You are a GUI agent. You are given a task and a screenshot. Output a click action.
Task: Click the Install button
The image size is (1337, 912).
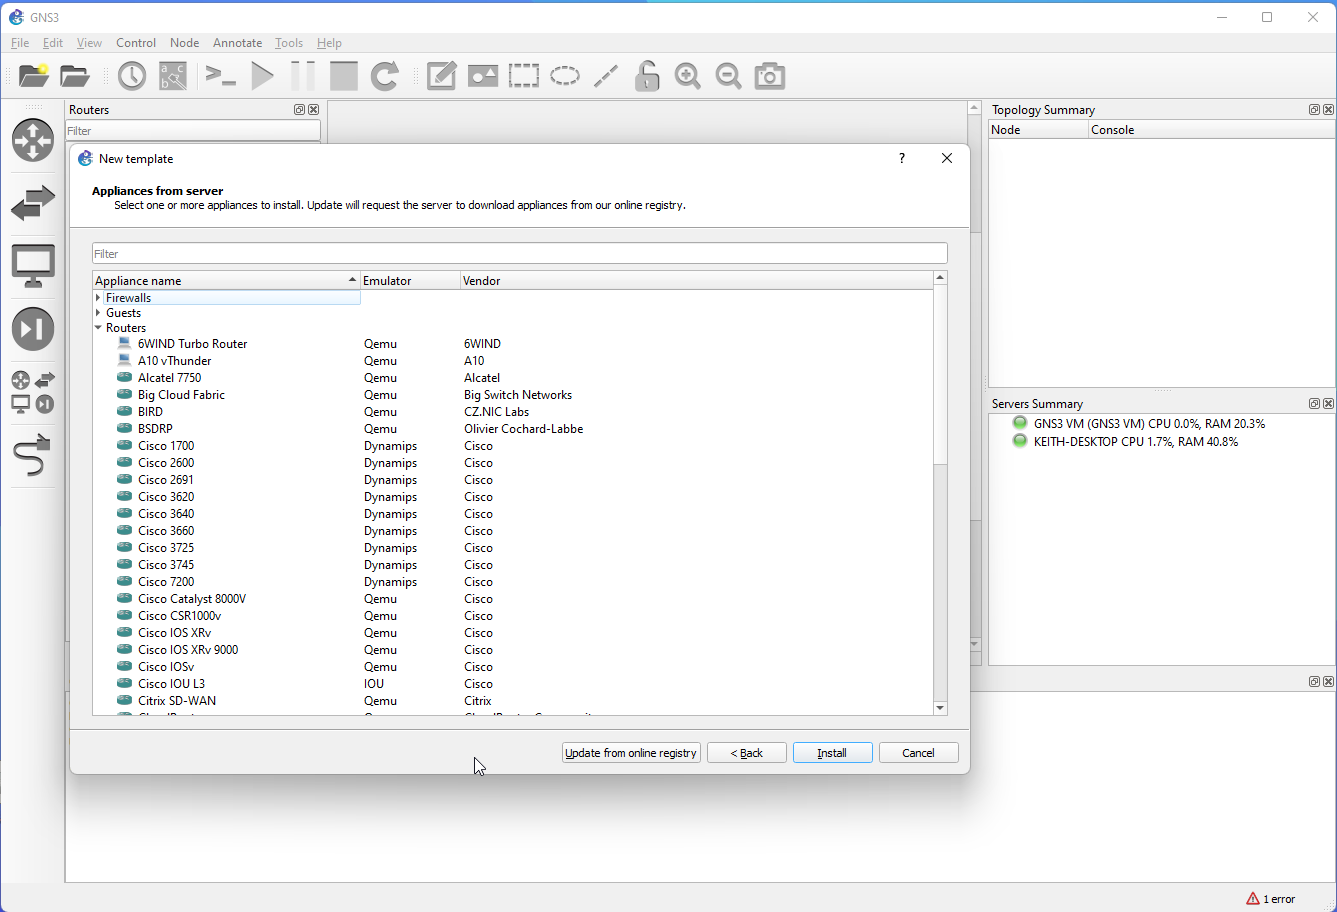coord(832,752)
